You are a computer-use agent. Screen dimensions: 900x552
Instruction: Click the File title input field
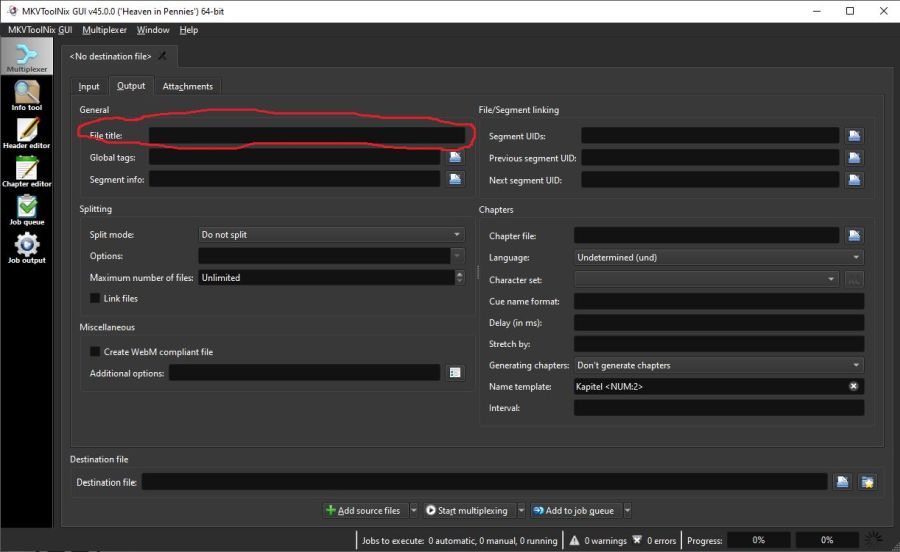[307, 135]
